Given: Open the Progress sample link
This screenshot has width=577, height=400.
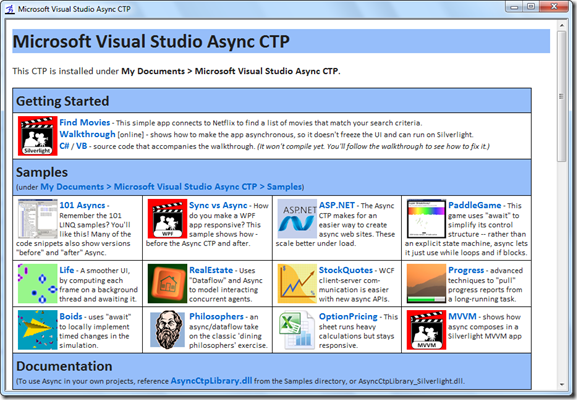Looking at the screenshot, I should 466,270.
